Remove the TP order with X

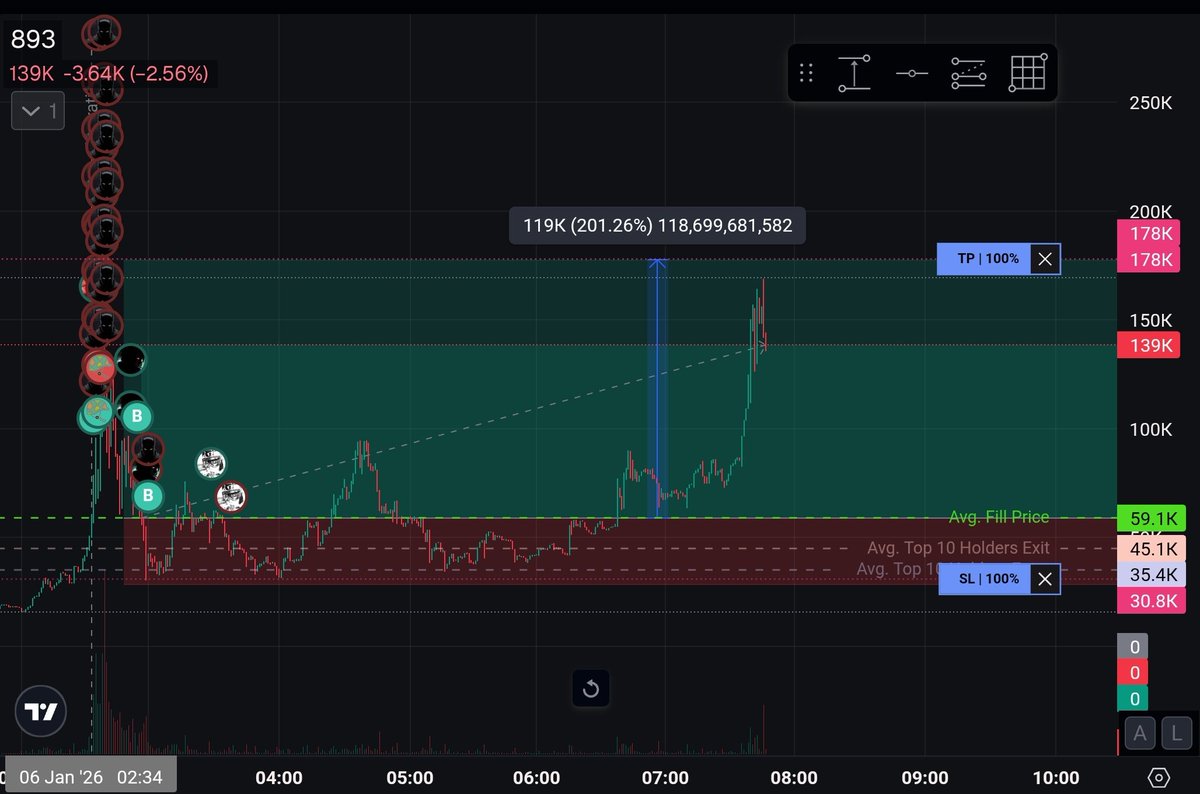1044,259
